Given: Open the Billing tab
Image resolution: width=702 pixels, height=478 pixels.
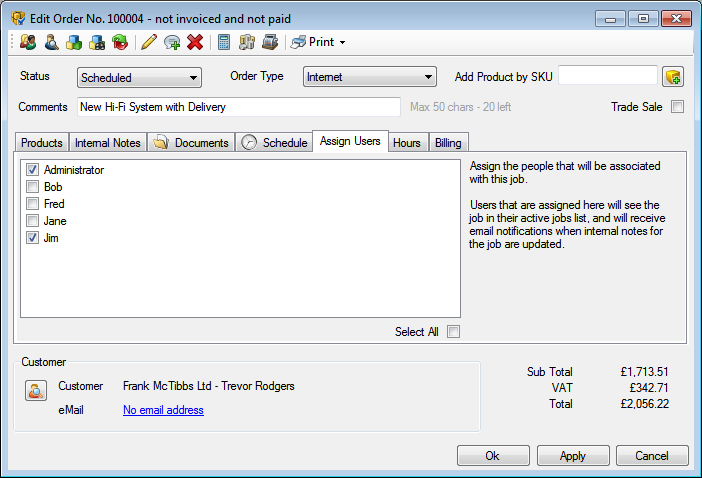Looking at the screenshot, I should [447, 143].
